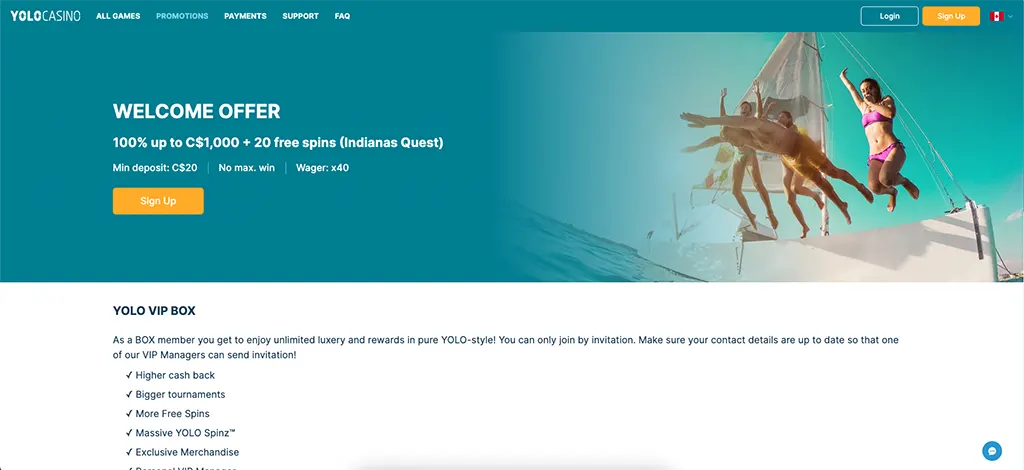Open the Payments menu item
Image resolution: width=1024 pixels, height=470 pixels.
(x=246, y=16)
